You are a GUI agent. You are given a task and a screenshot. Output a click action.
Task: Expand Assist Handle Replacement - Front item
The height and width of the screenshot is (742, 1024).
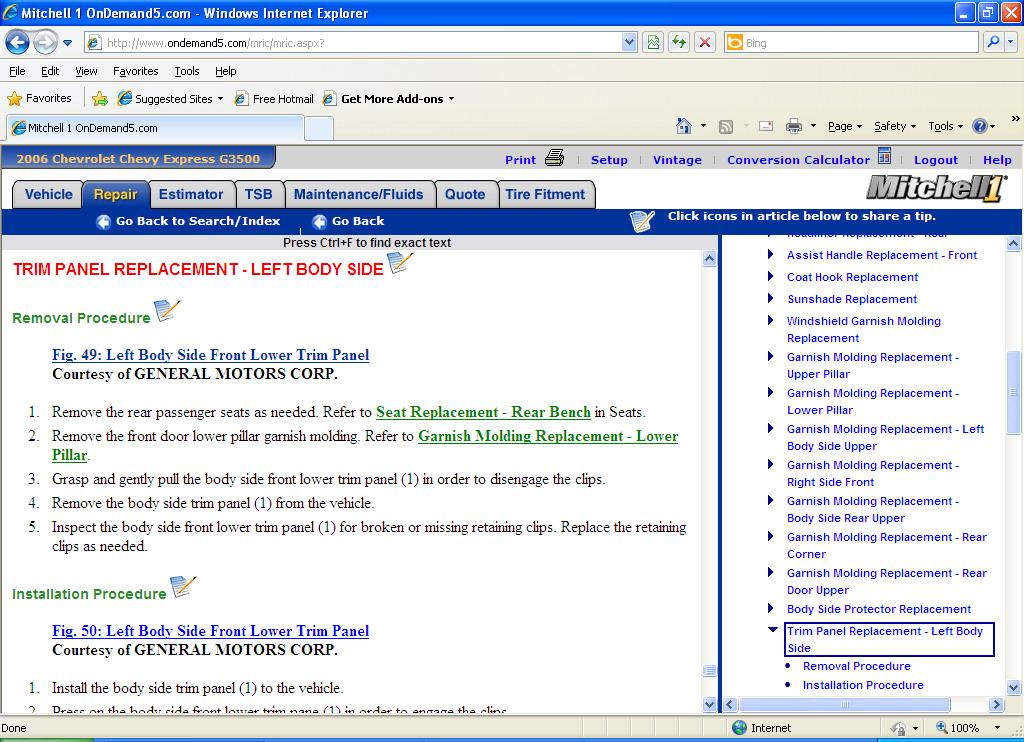pyautogui.click(x=771, y=255)
